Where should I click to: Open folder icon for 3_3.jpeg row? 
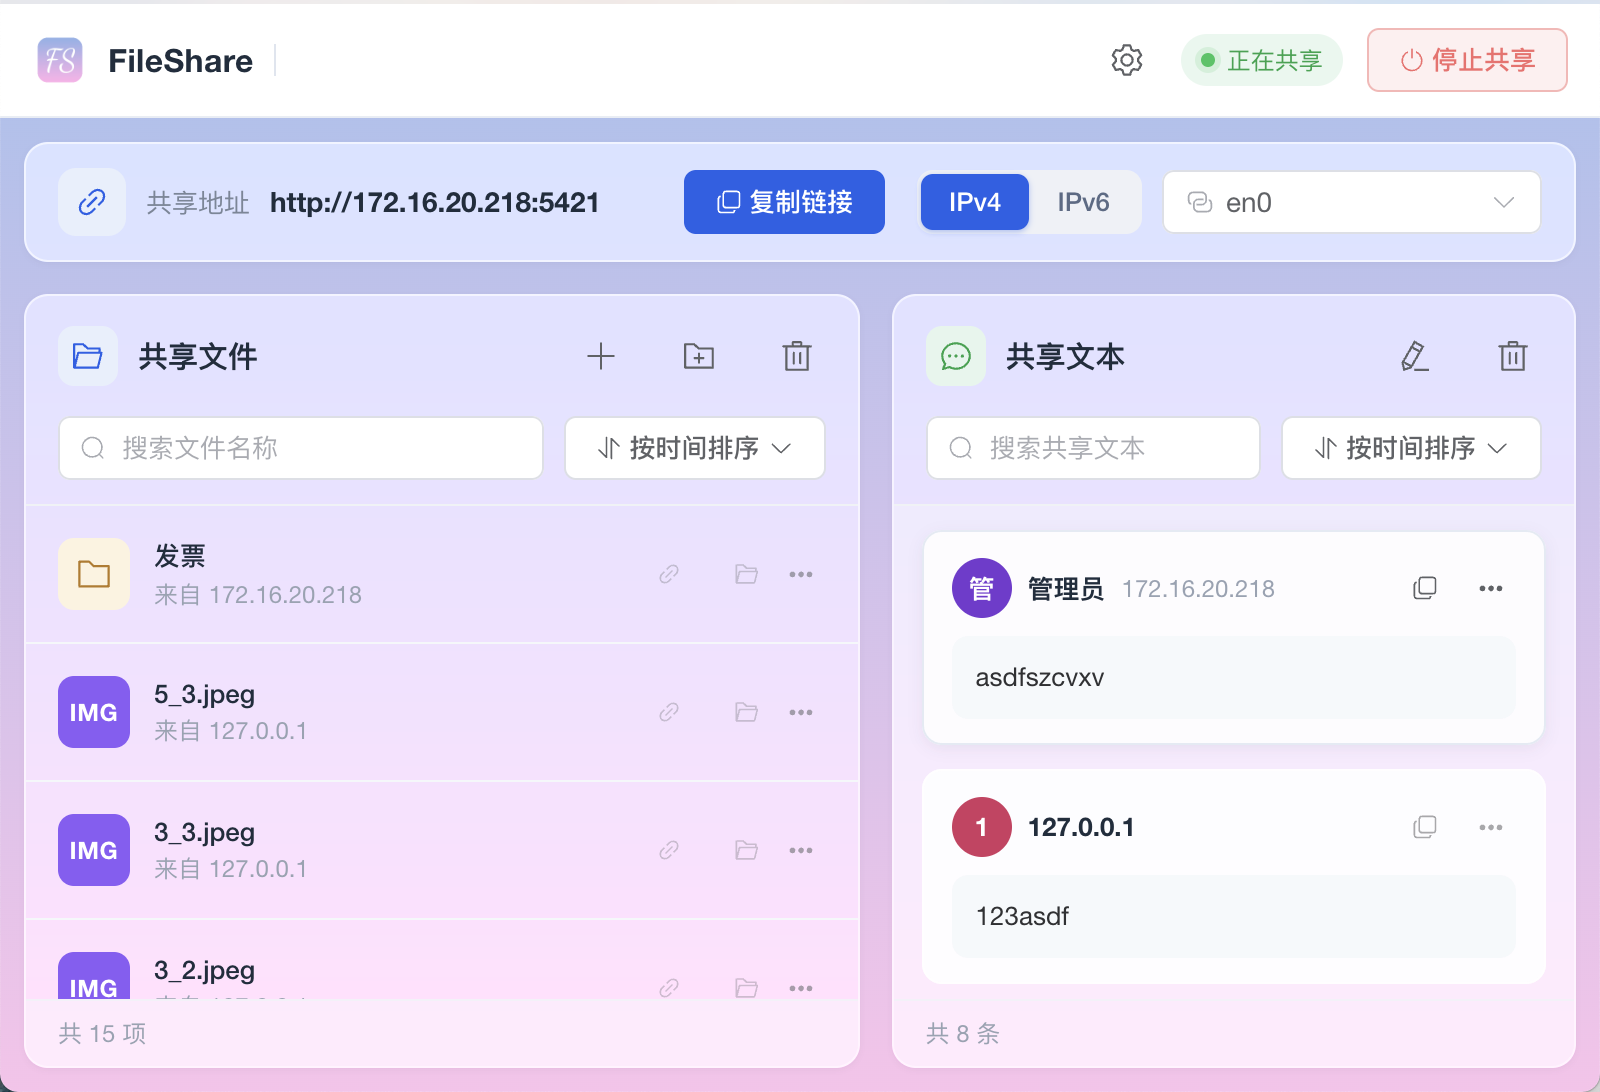point(746,850)
